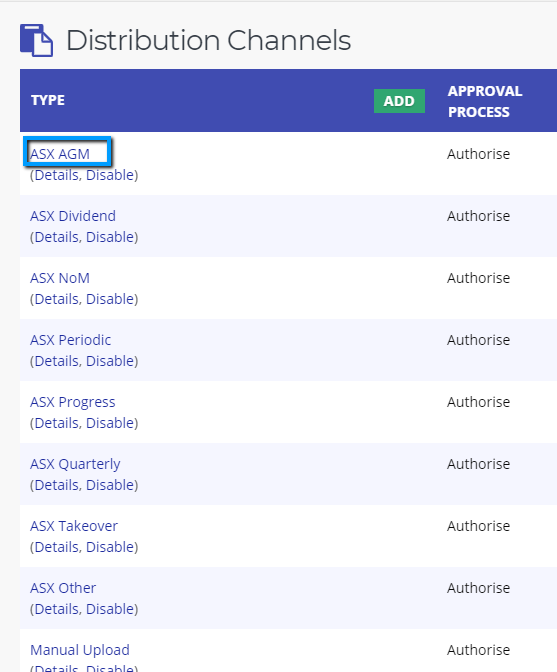
Task: Open the Manual Upload channel link
Action: tap(80, 650)
